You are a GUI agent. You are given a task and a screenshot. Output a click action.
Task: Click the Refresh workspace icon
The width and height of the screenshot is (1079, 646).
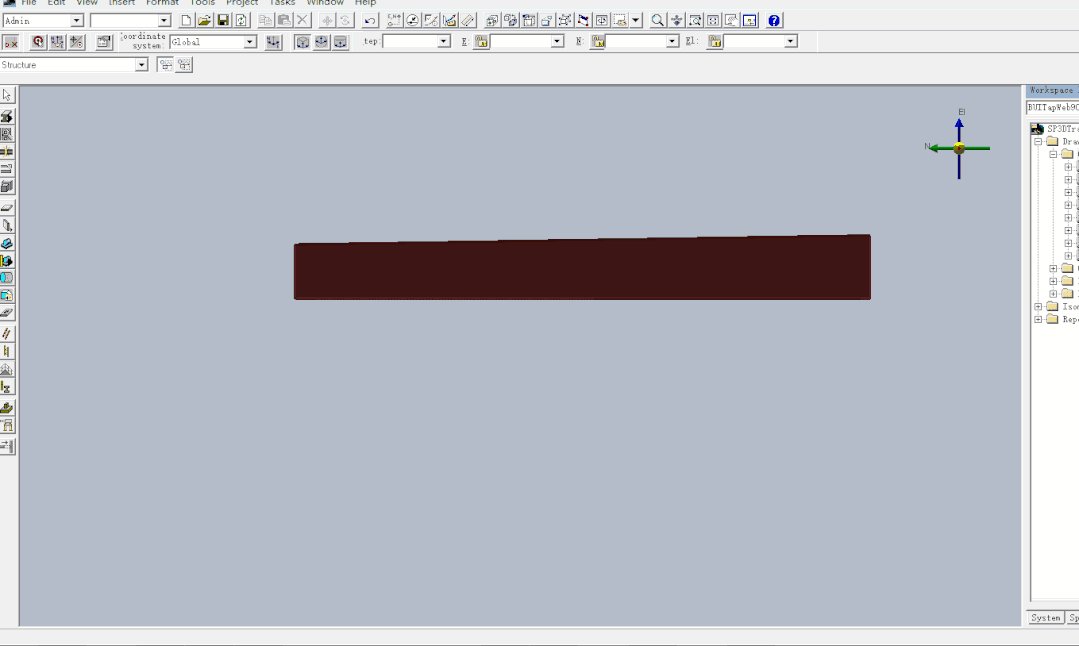pos(242,21)
